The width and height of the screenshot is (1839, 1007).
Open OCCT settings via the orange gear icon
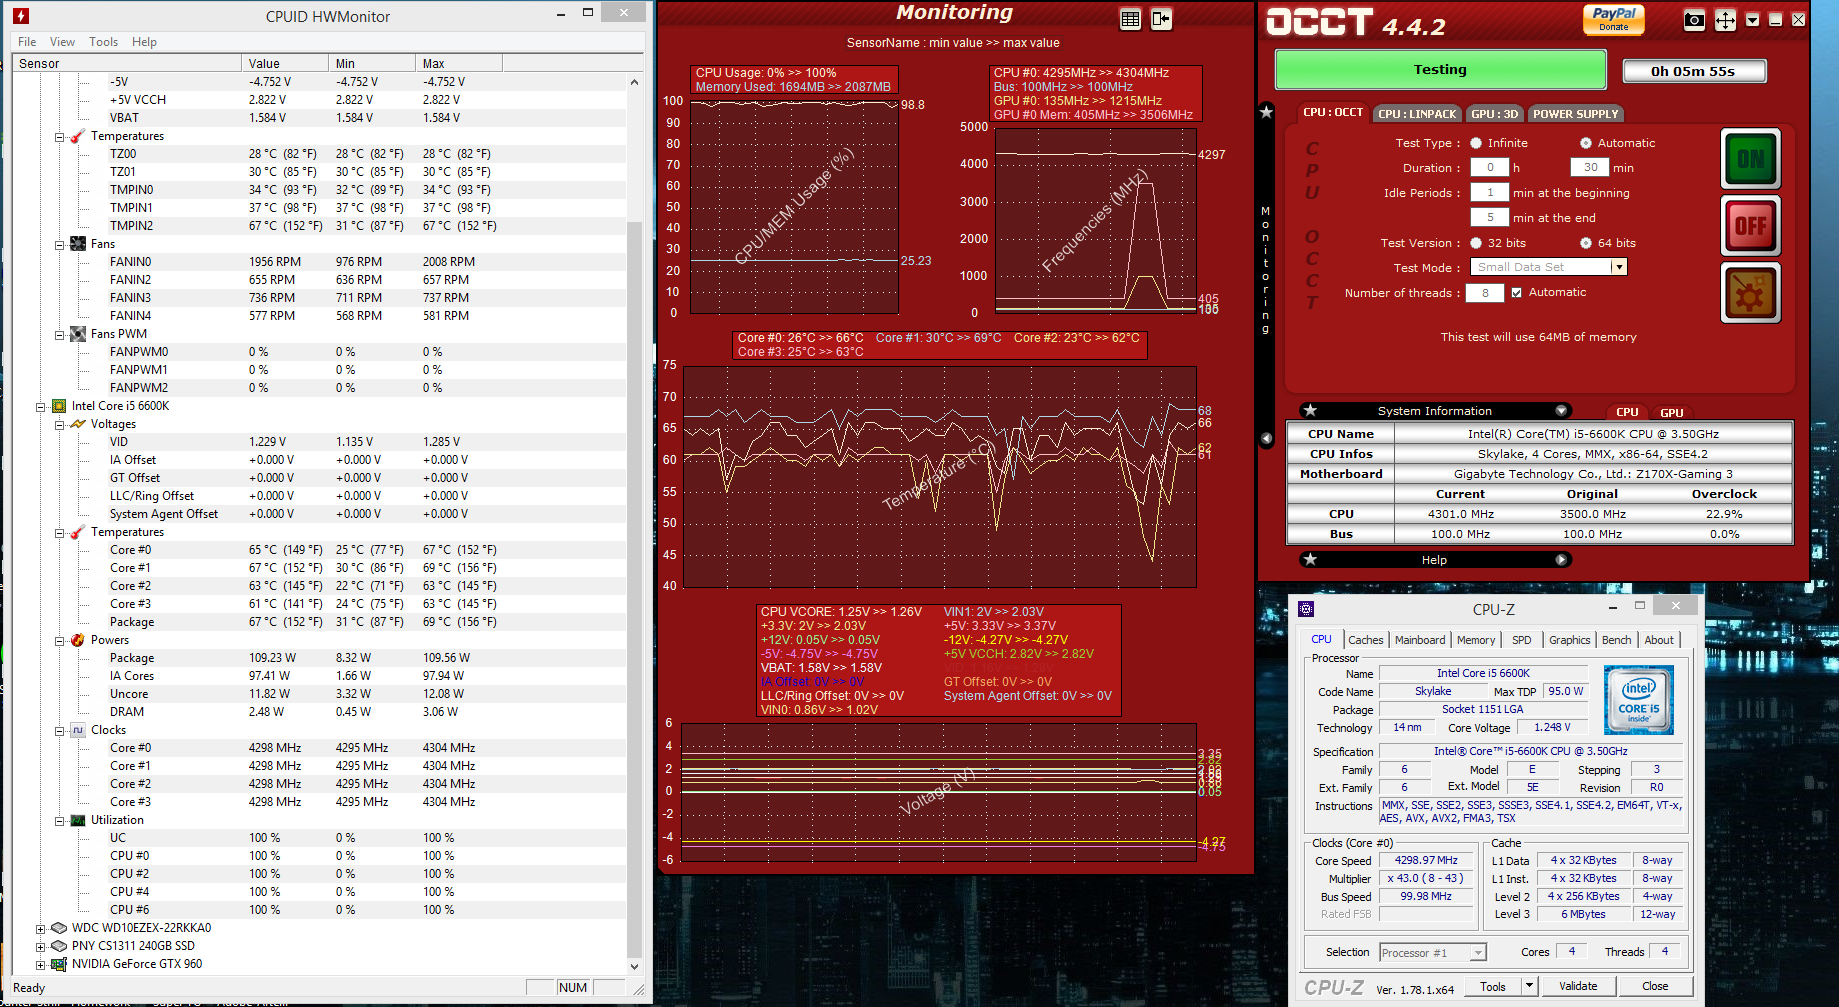click(x=1750, y=292)
